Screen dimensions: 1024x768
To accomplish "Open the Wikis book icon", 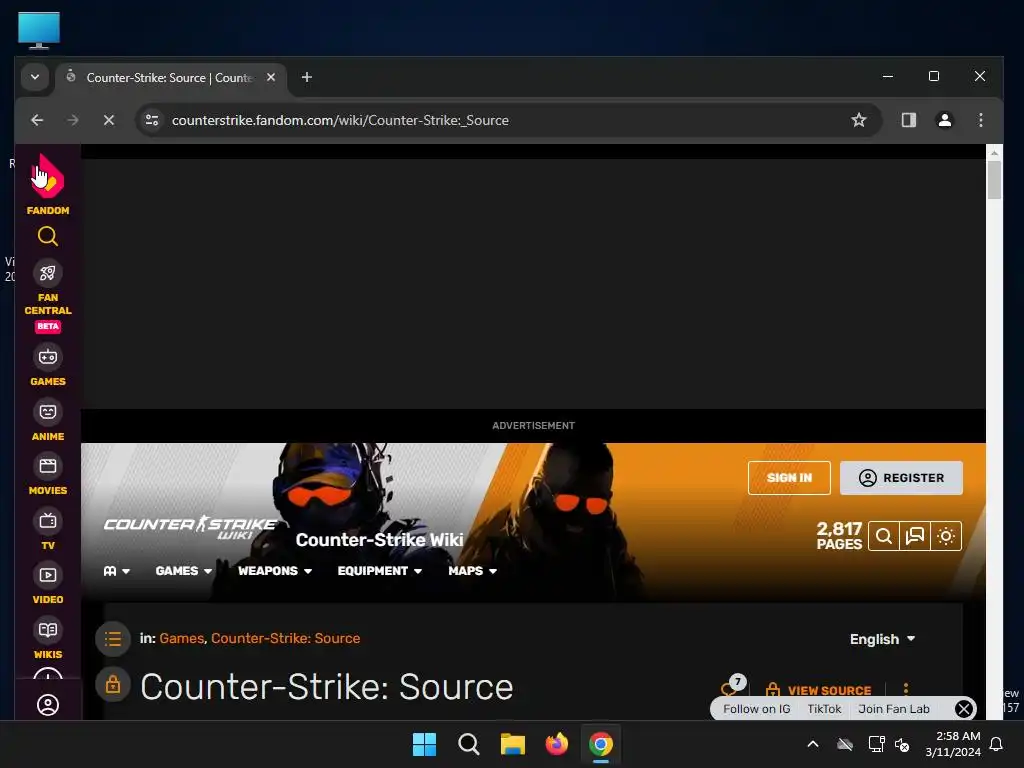I will [48, 630].
